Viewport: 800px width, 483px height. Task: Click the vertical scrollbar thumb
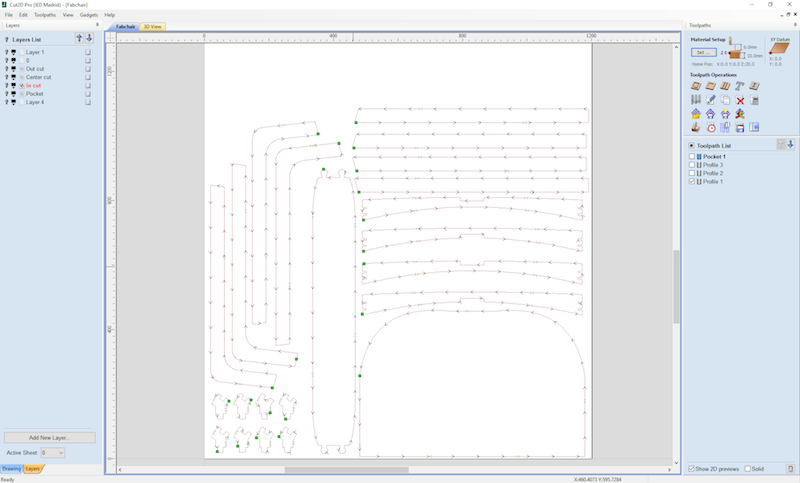pyautogui.click(x=677, y=287)
